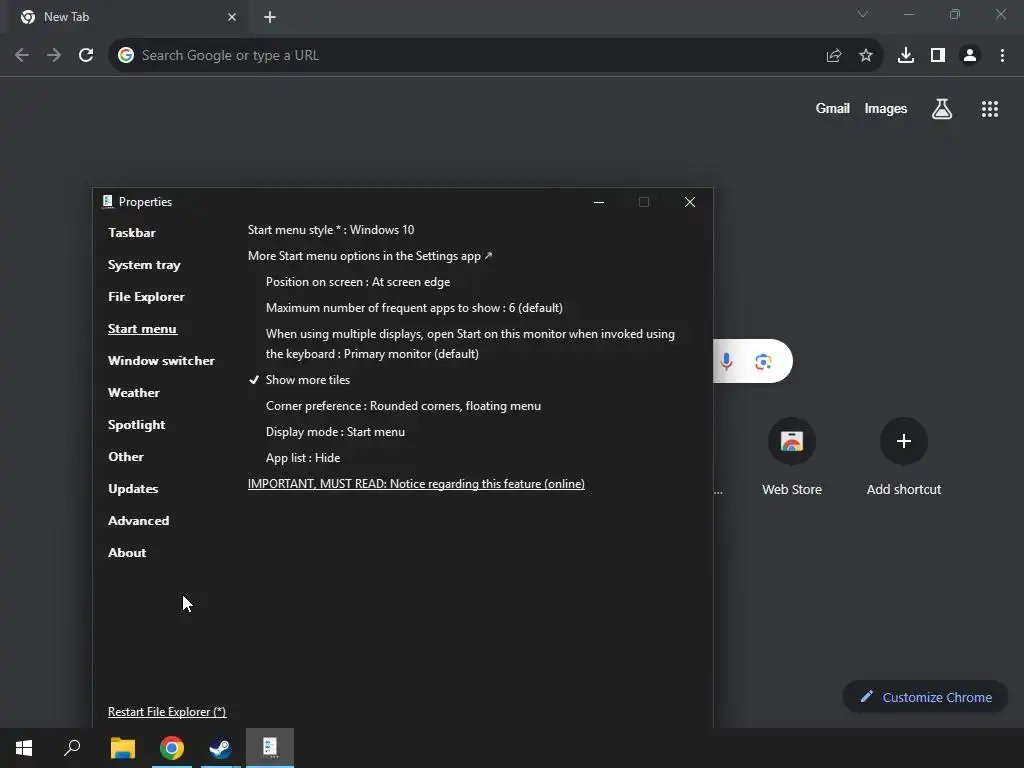This screenshot has width=1024, height=768.
Task: Click Google logo in address bar
Action: [126, 56]
